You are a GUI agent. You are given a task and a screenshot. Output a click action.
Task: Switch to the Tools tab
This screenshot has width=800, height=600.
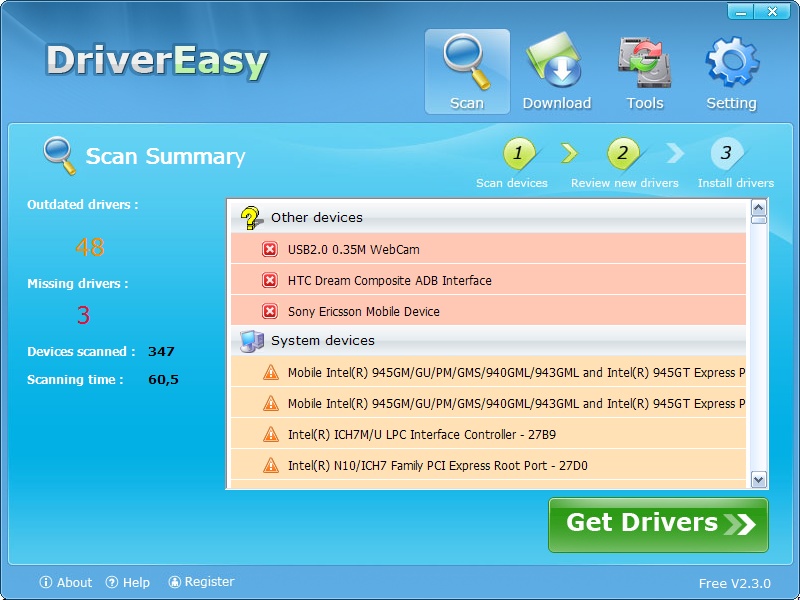(645, 62)
